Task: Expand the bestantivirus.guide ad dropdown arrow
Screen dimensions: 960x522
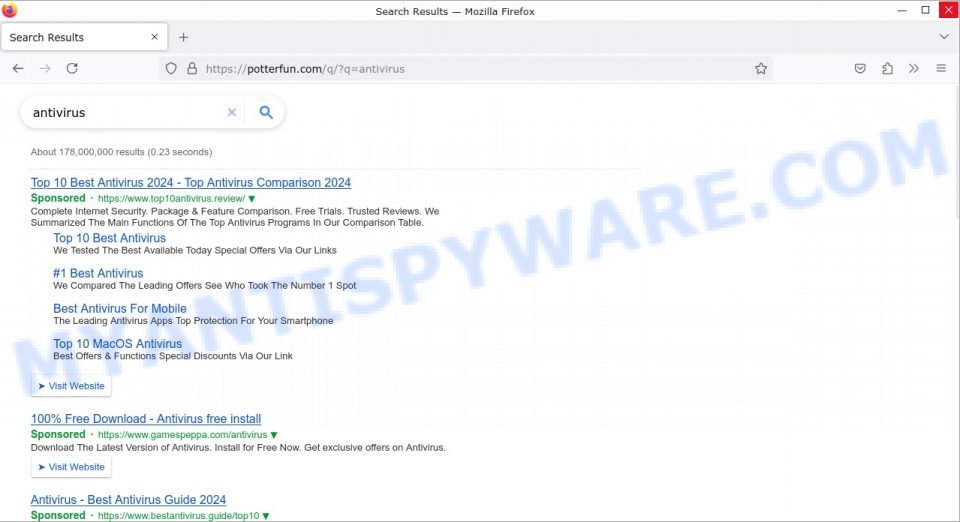Action: [x=266, y=516]
